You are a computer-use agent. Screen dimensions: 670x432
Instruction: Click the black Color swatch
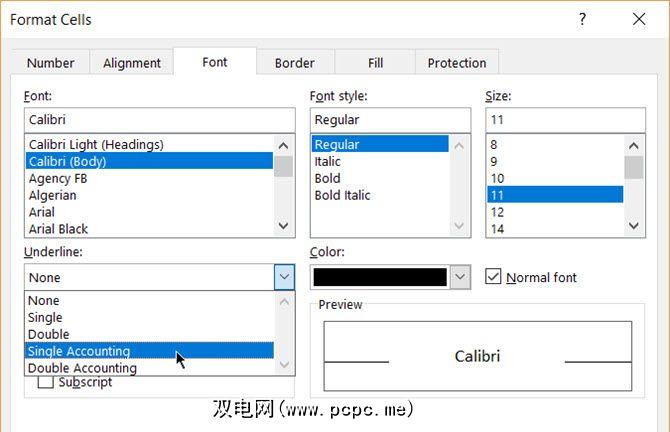pyautogui.click(x=380, y=277)
